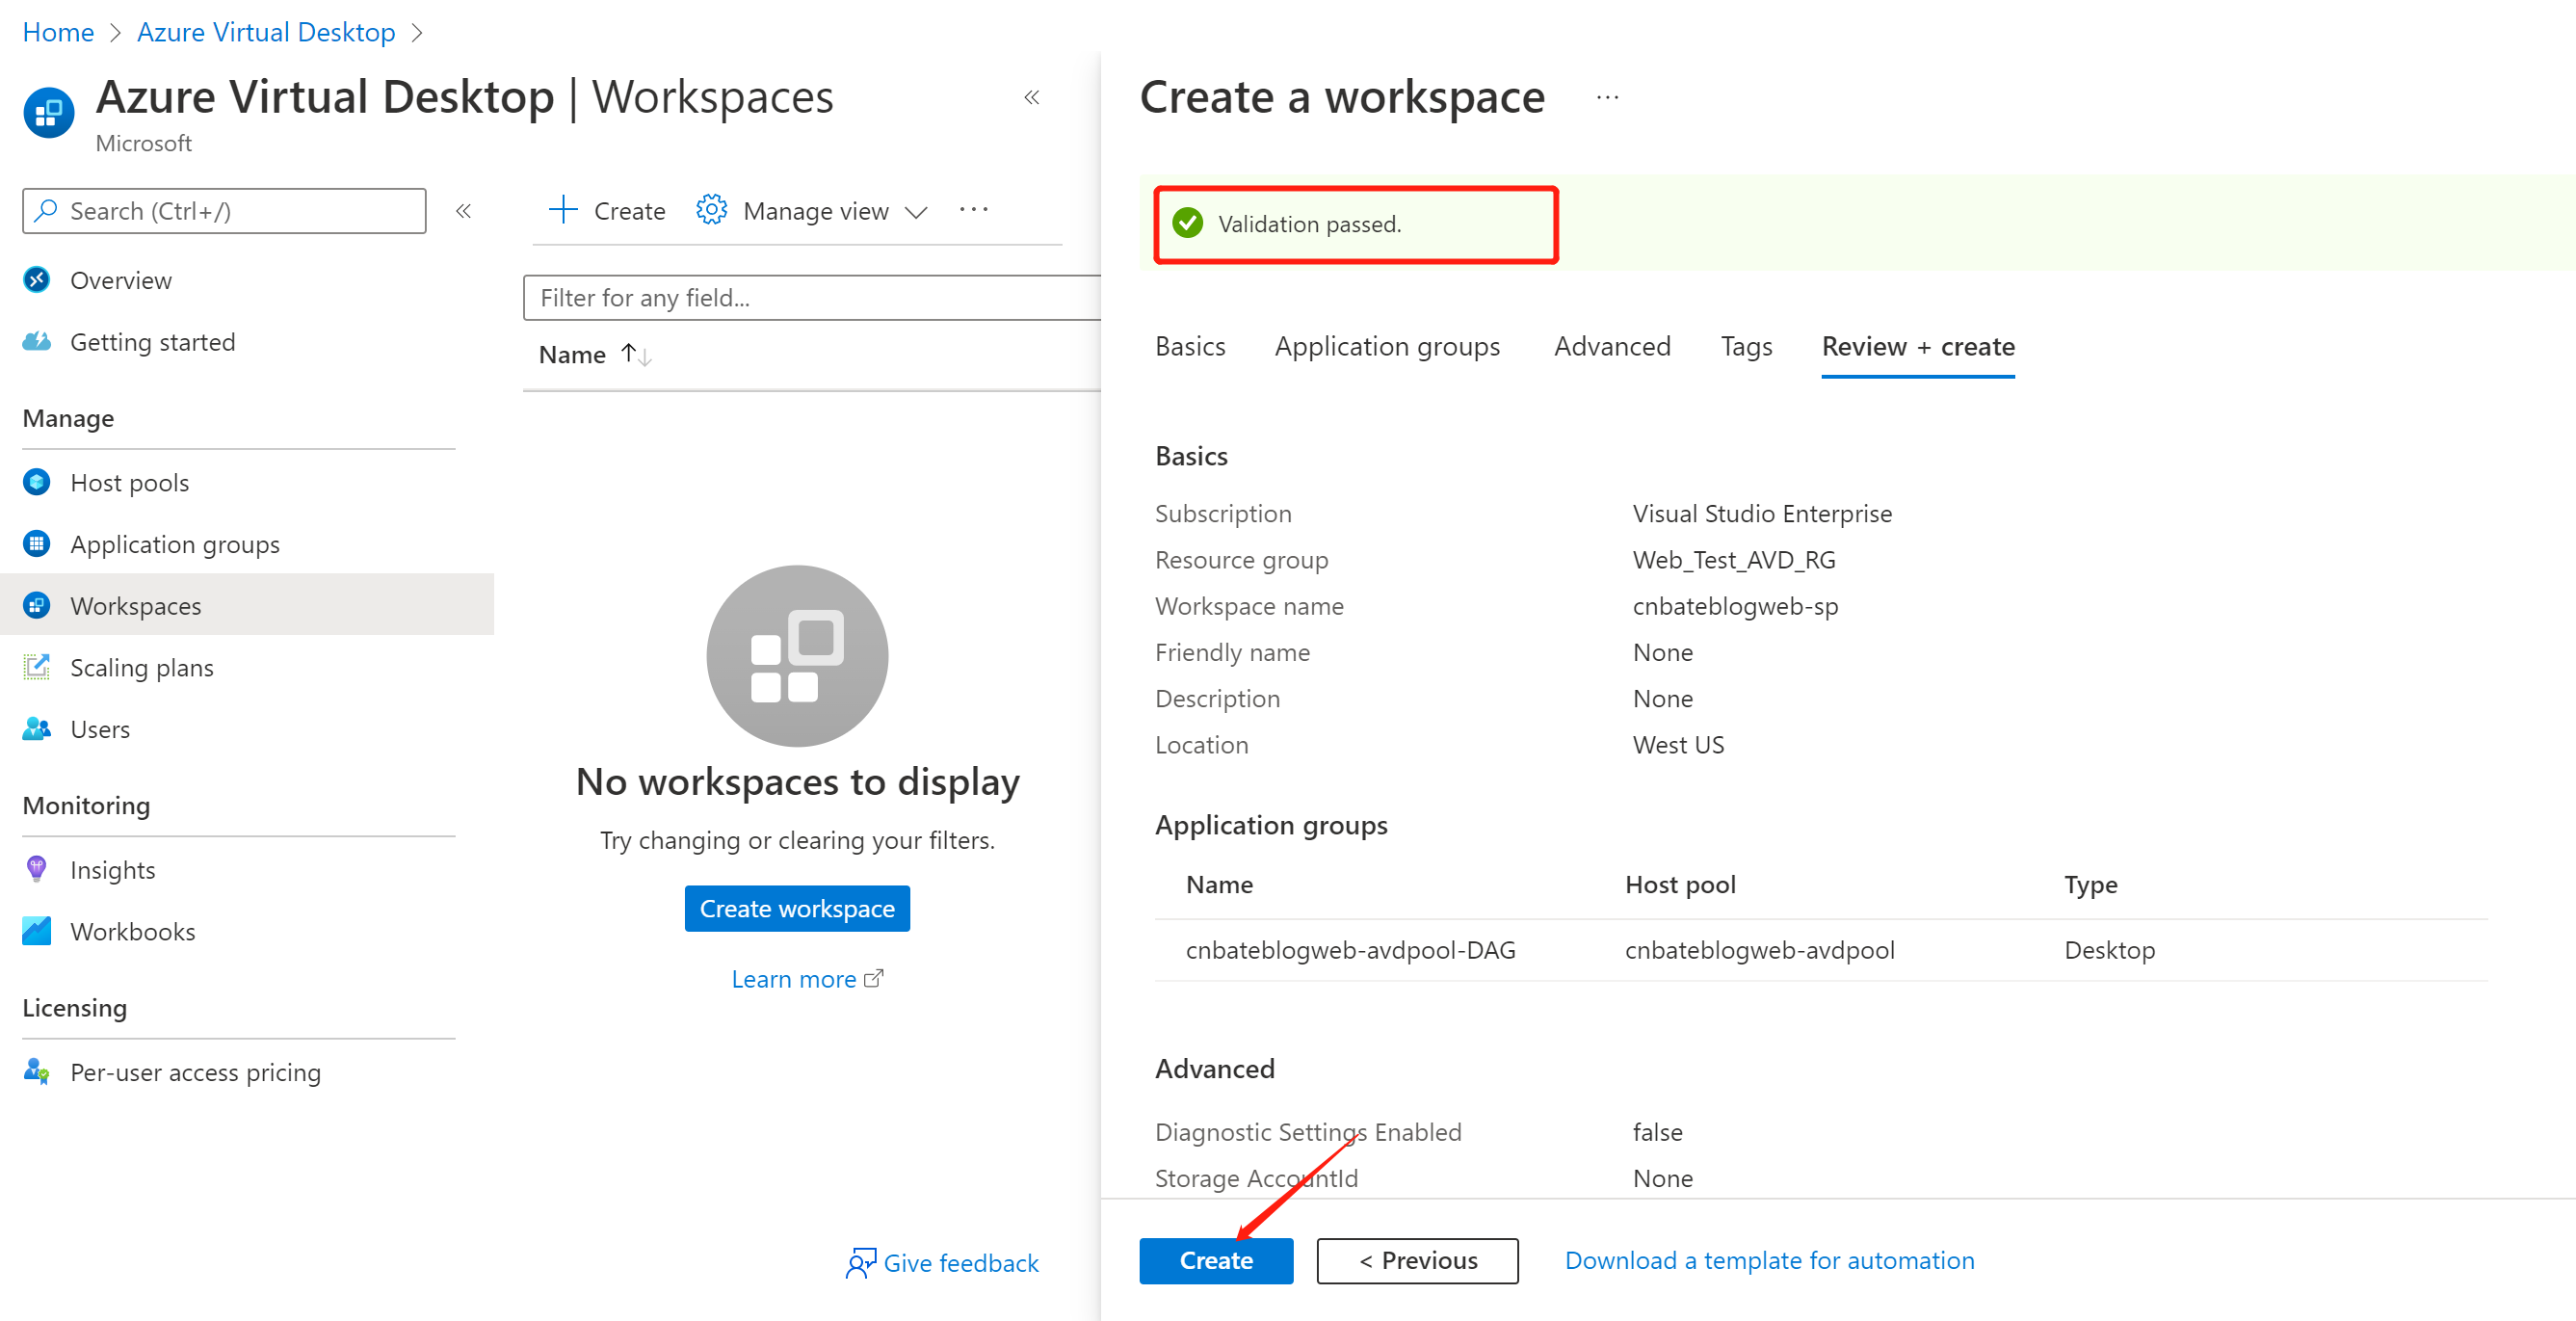2576x1321 pixels.
Task: Open the Learn more link
Action: click(x=793, y=978)
